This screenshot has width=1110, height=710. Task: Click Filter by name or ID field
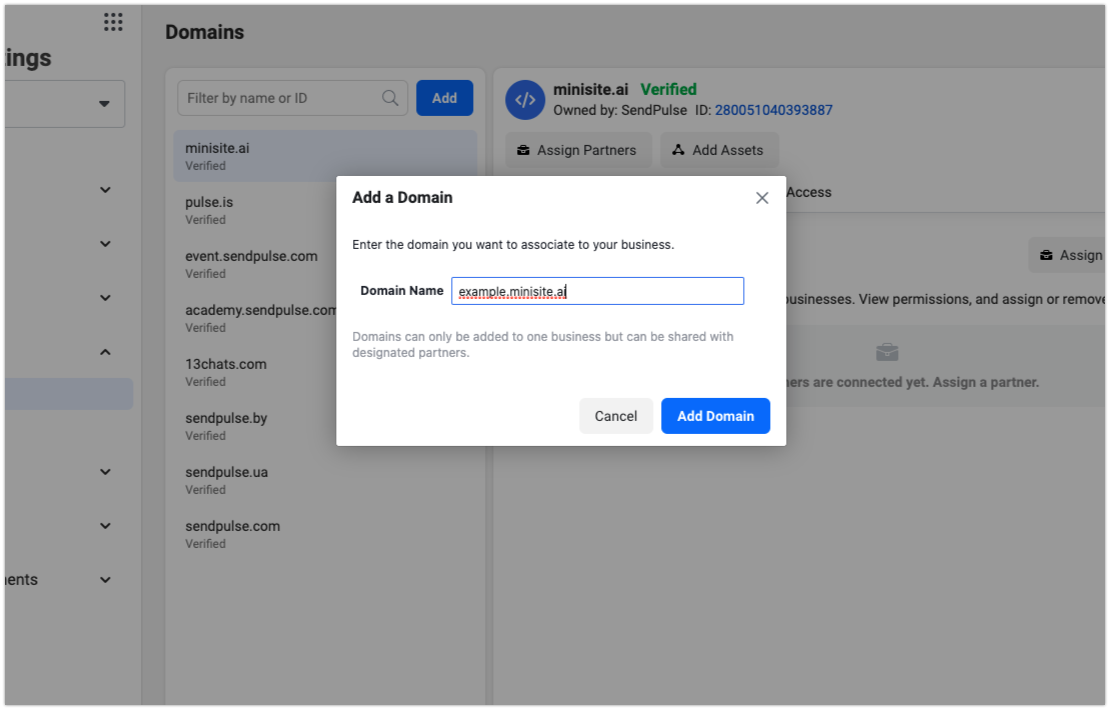point(292,98)
